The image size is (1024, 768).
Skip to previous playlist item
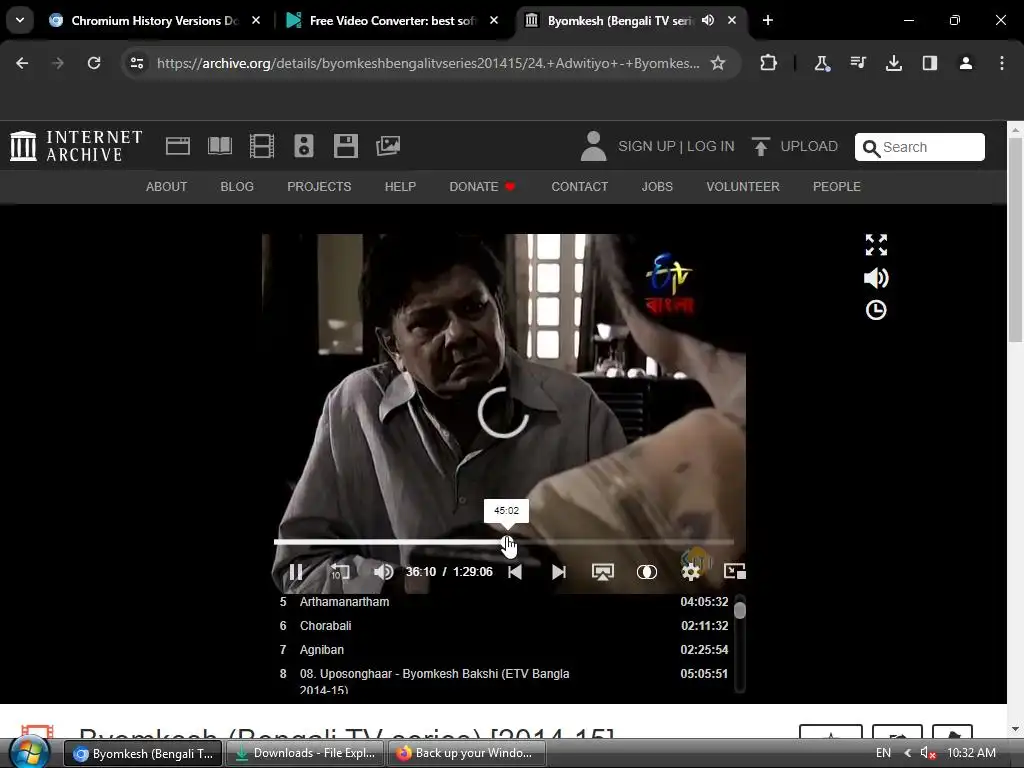[x=515, y=572]
